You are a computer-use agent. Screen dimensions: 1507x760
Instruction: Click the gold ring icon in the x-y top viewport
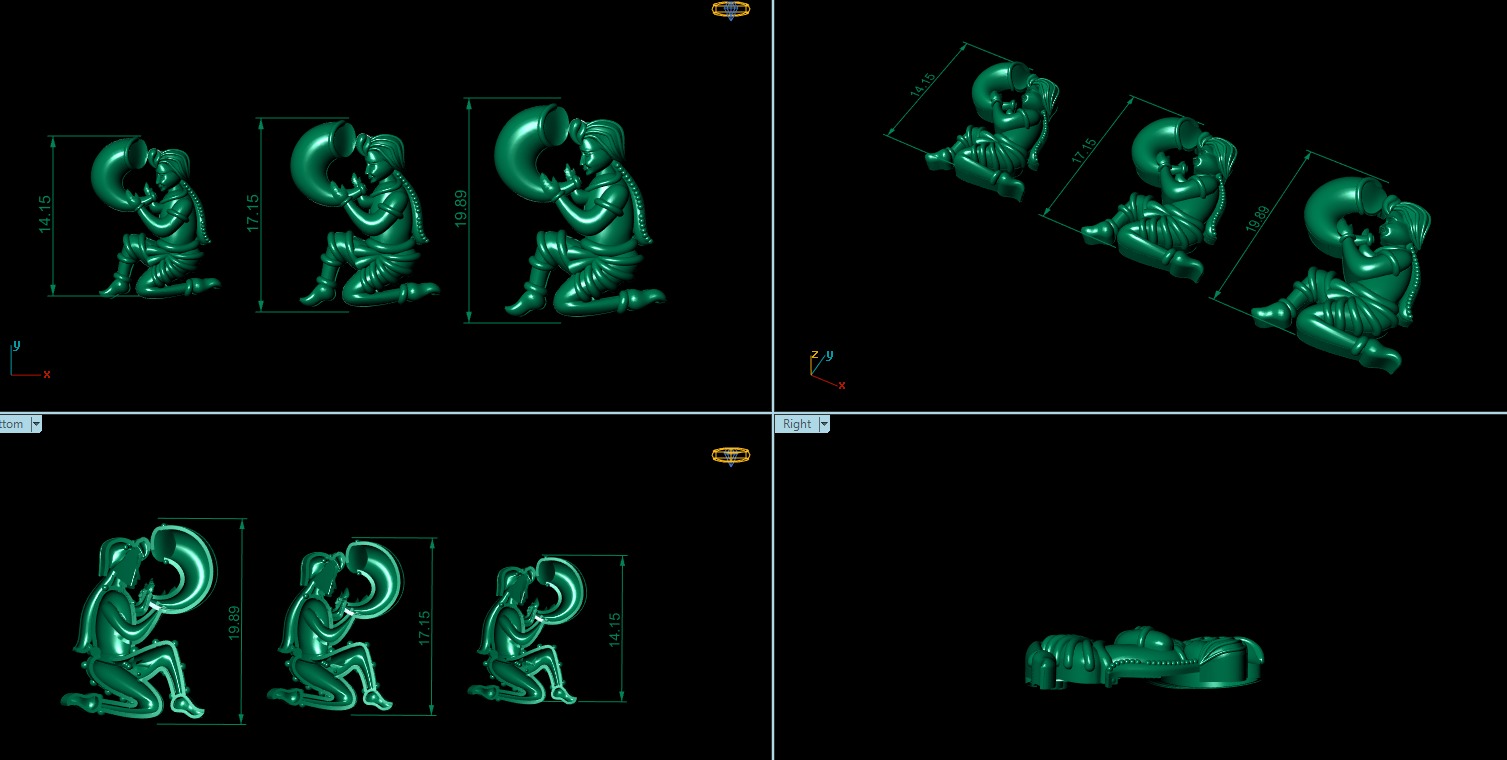(731, 10)
